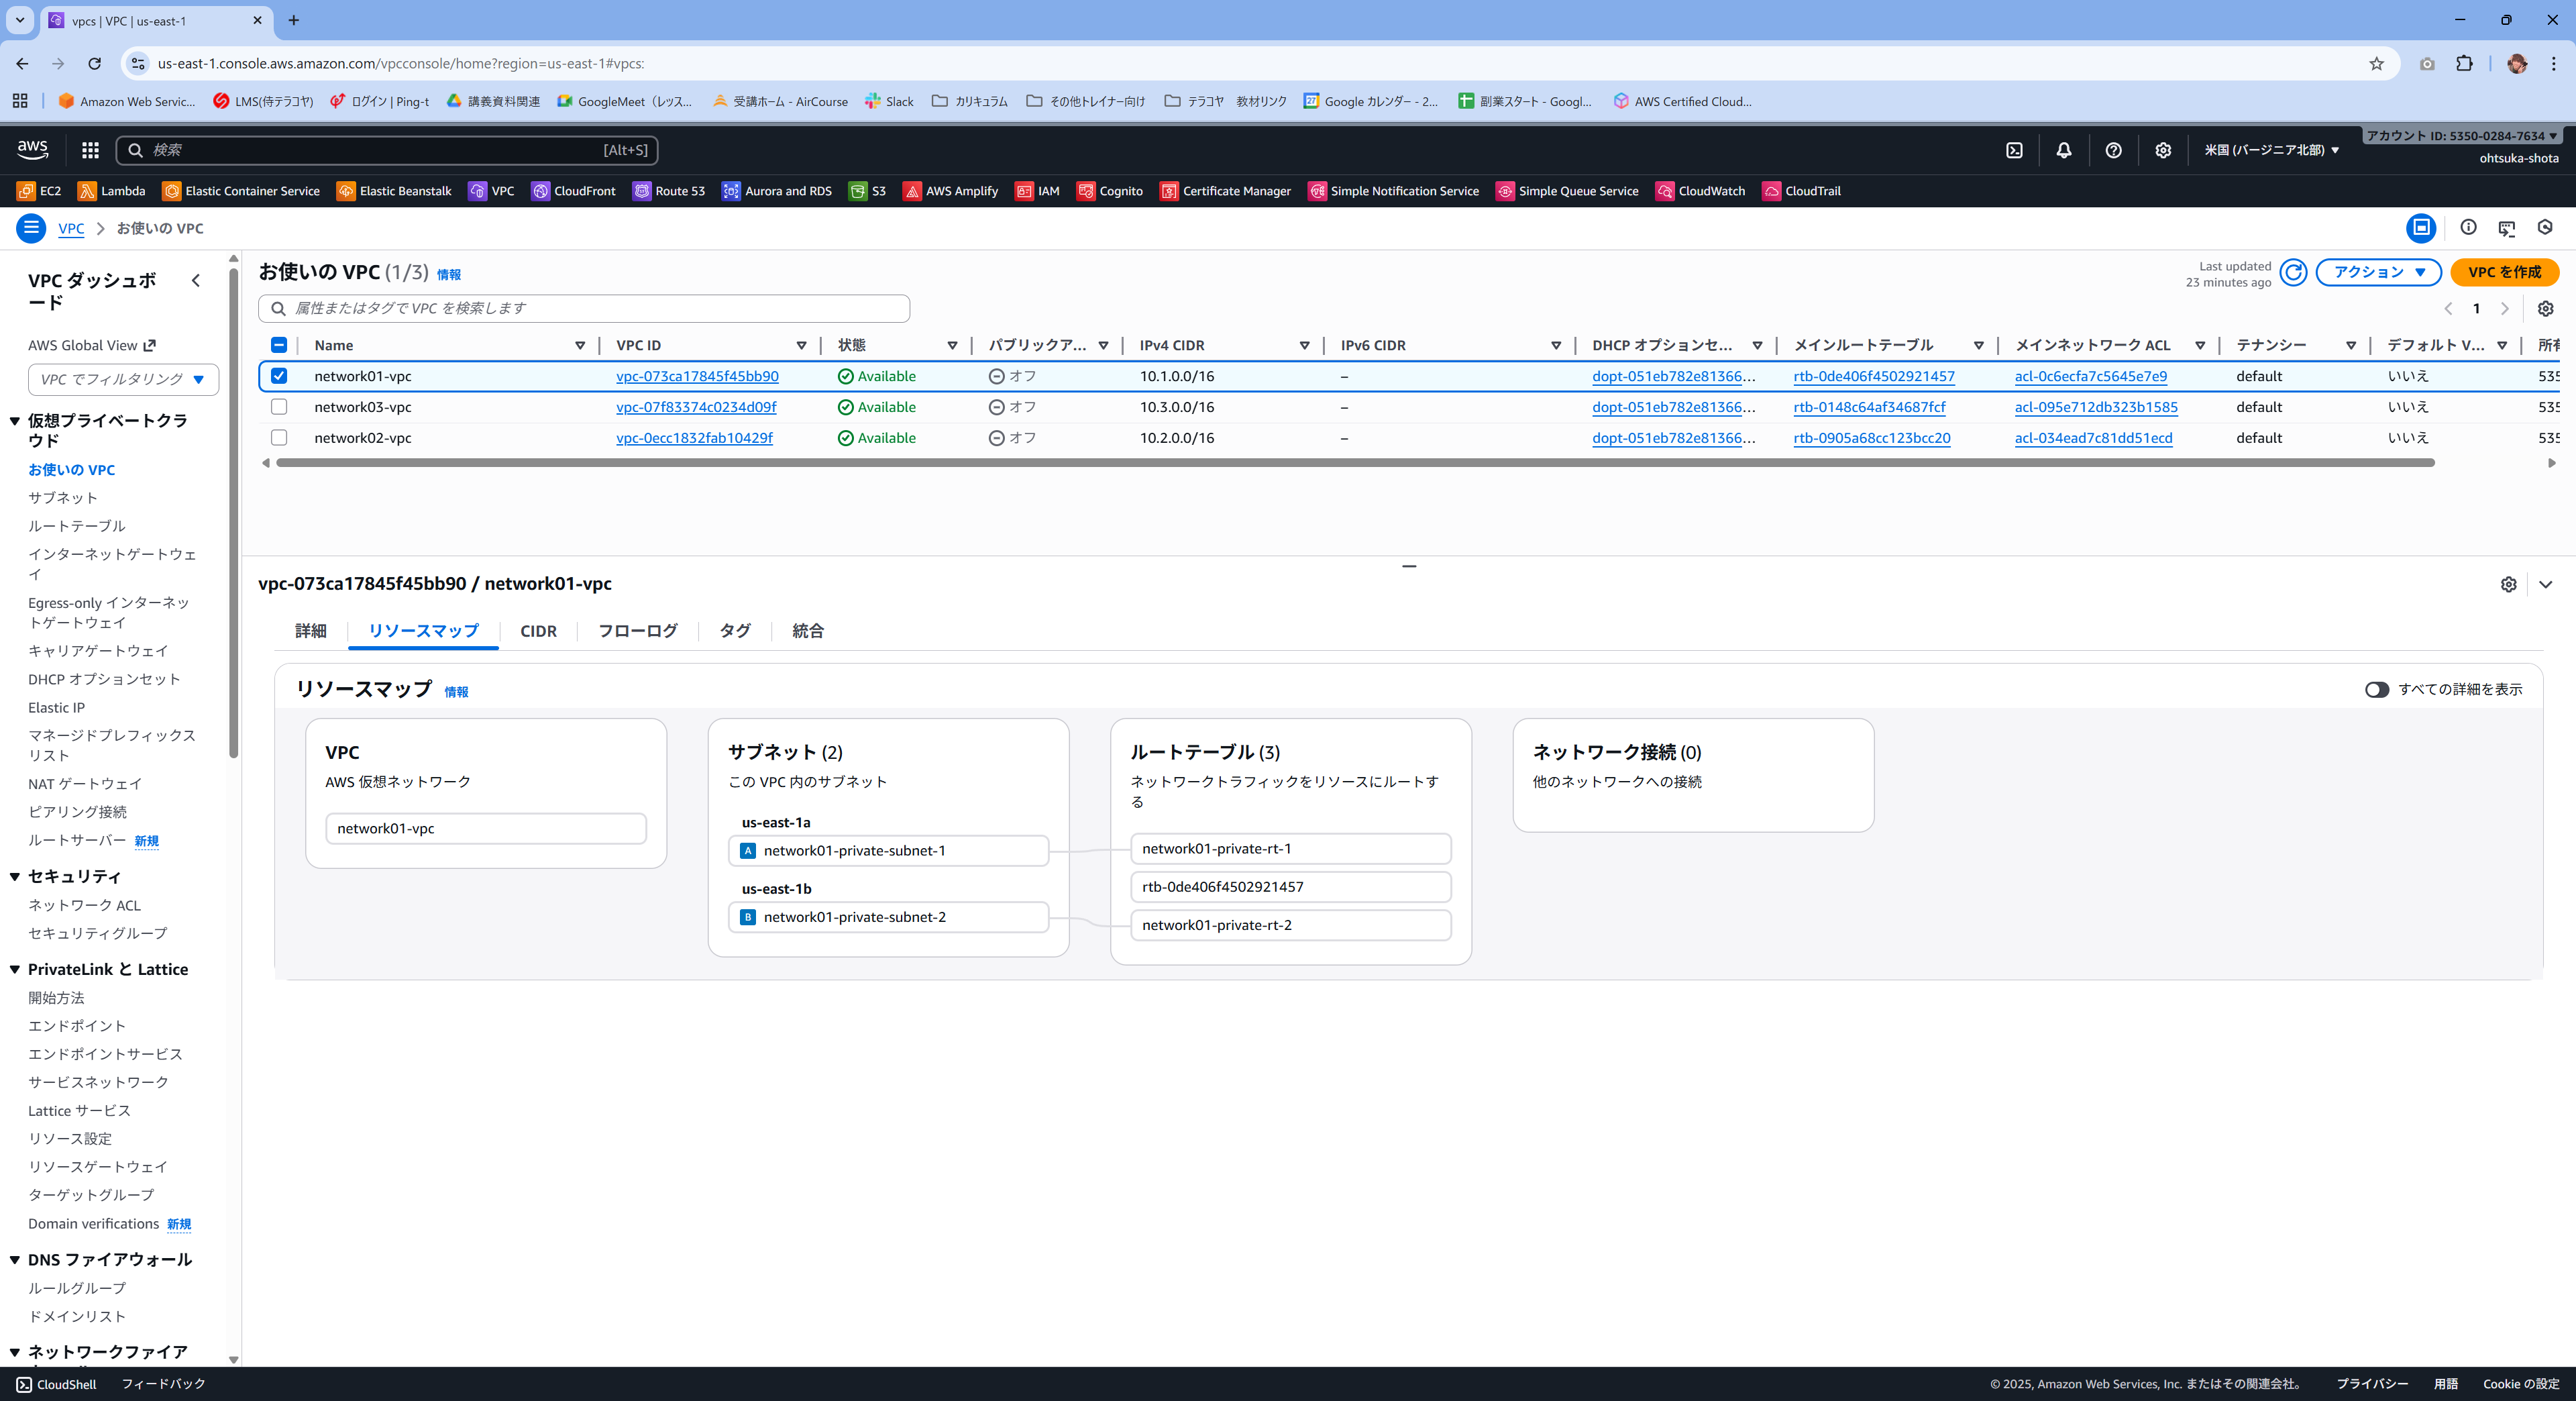Switch to the フローログ tab
The image size is (2576, 1401).
[637, 631]
